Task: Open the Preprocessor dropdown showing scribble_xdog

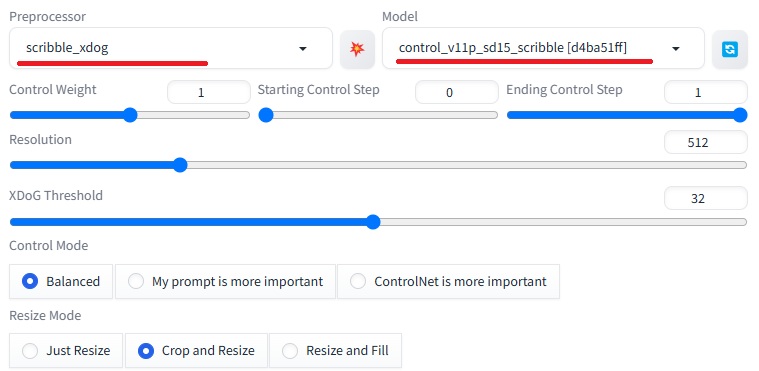Action: coord(170,48)
